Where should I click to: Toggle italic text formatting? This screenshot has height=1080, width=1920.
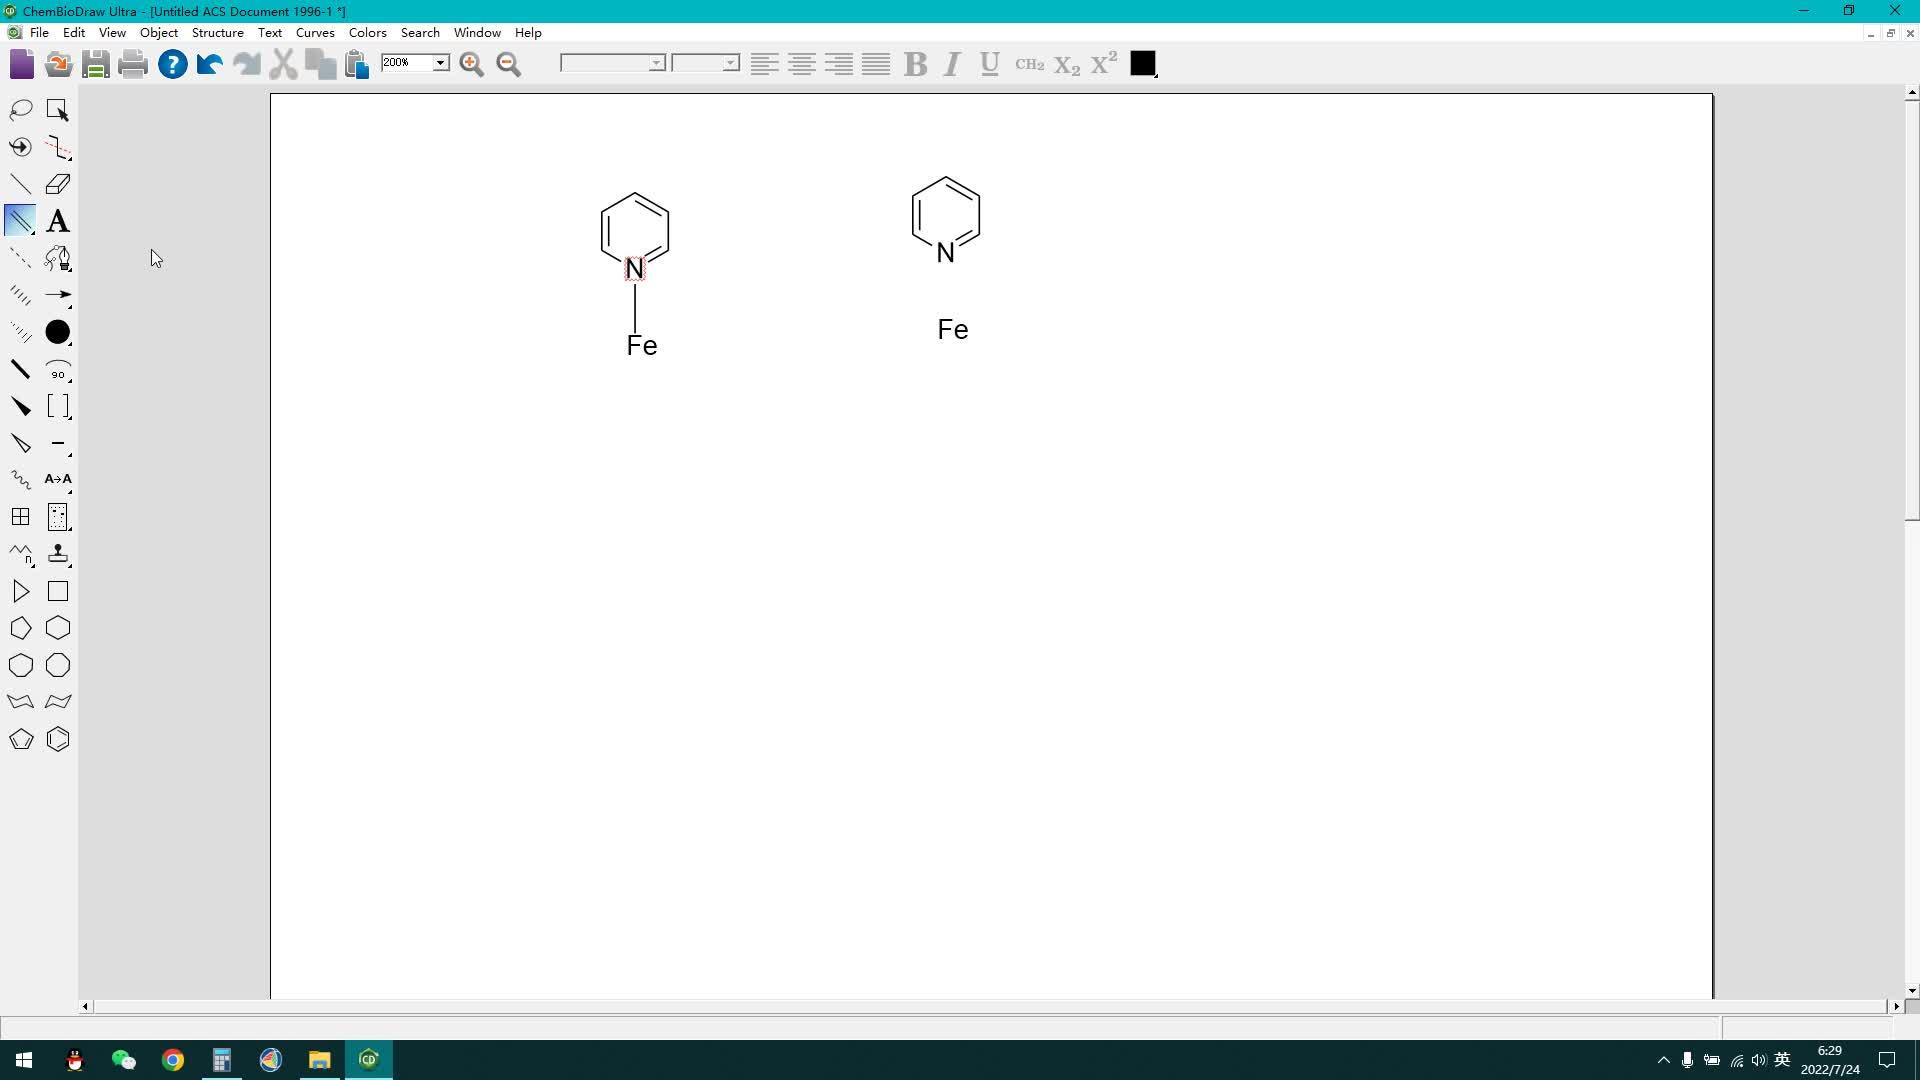pos(951,63)
